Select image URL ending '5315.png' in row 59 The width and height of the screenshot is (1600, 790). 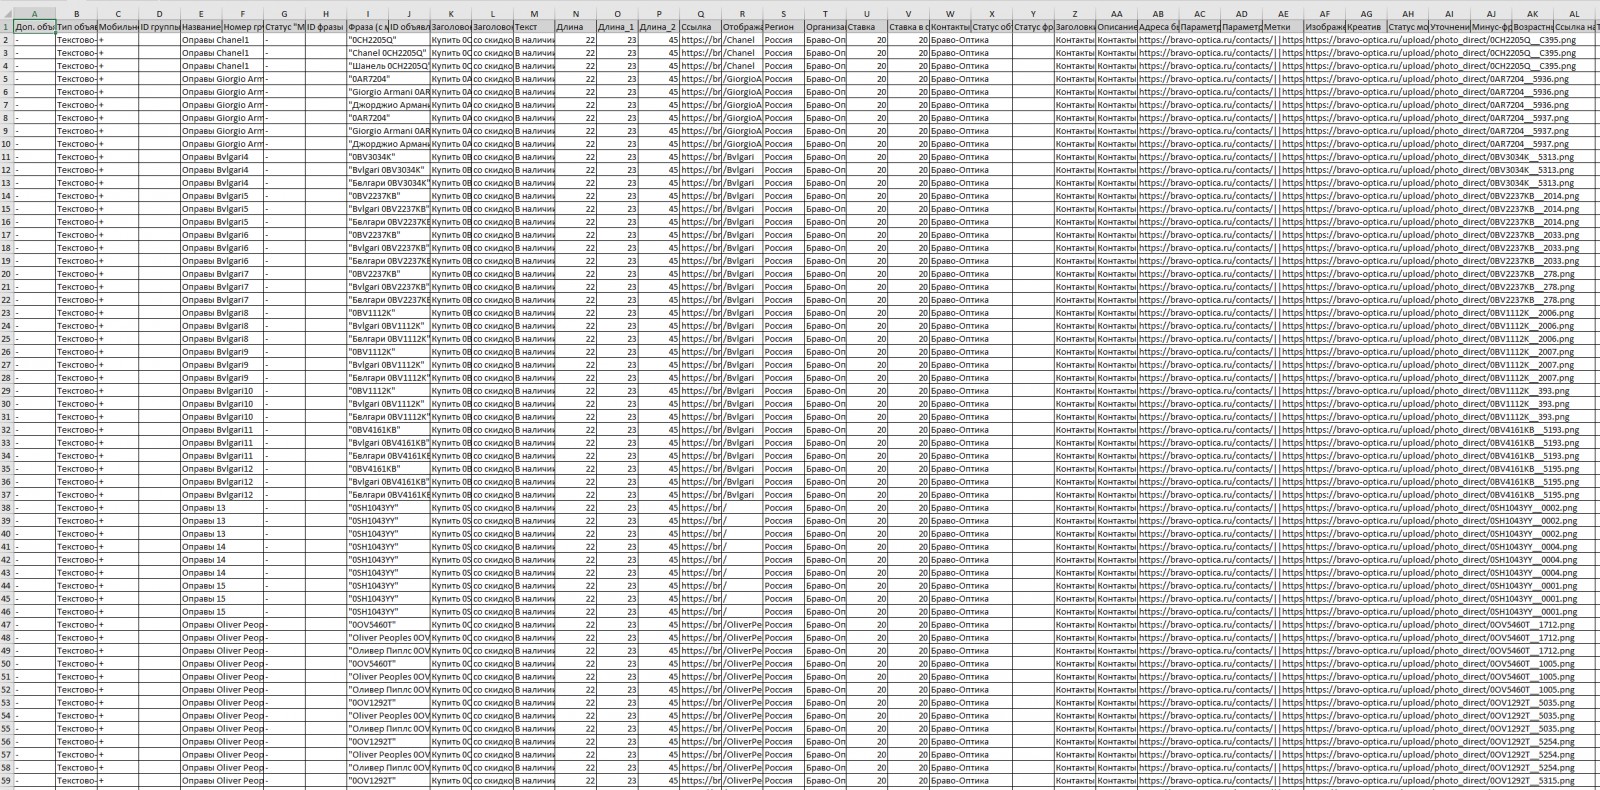pyautogui.click(x=1441, y=781)
